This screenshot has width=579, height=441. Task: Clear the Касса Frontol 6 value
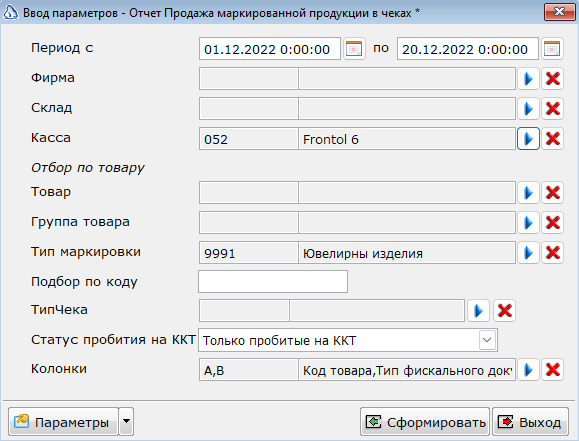[x=552, y=139]
